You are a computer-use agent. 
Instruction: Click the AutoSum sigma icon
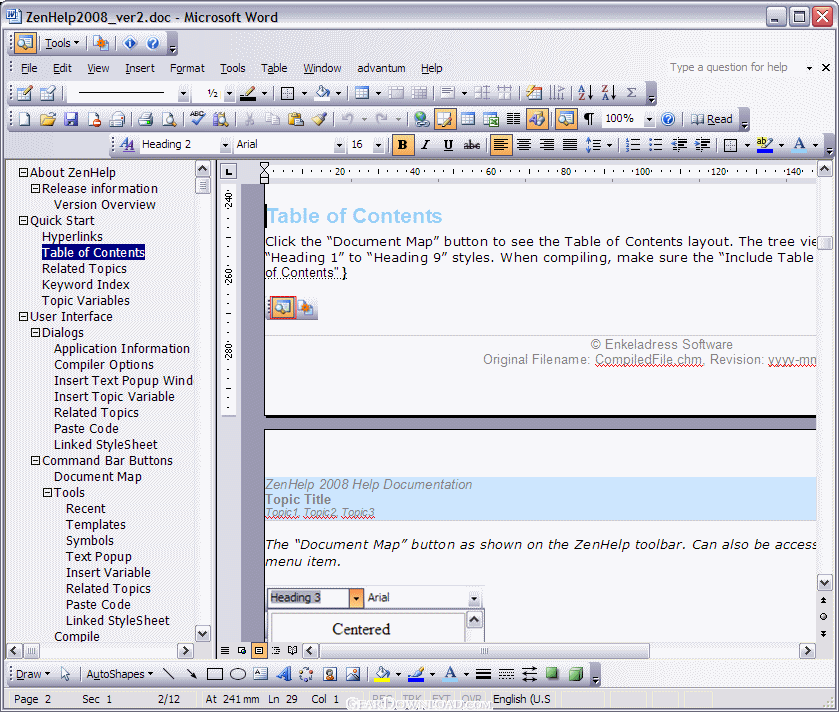tap(631, 93)
